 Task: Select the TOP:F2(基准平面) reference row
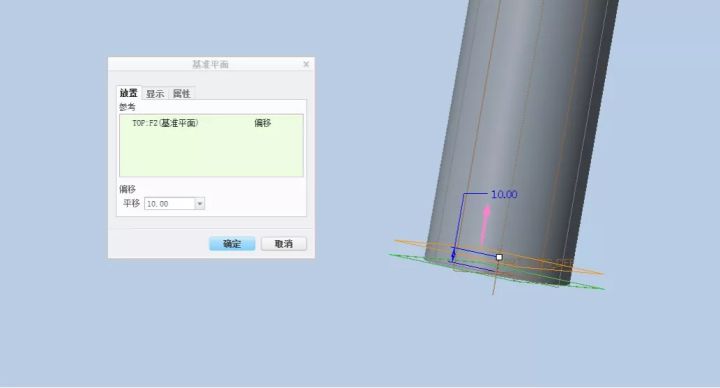click(211, 123)
